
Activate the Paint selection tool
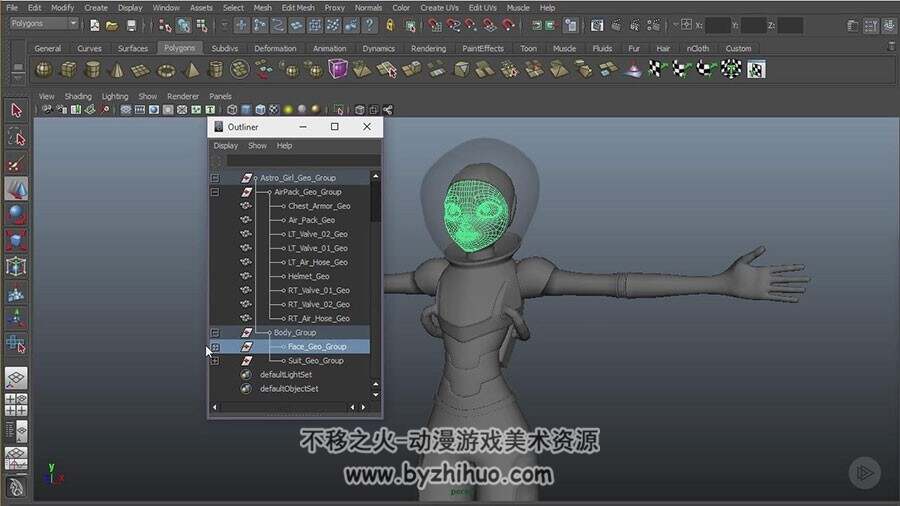[x=16, y=165]
